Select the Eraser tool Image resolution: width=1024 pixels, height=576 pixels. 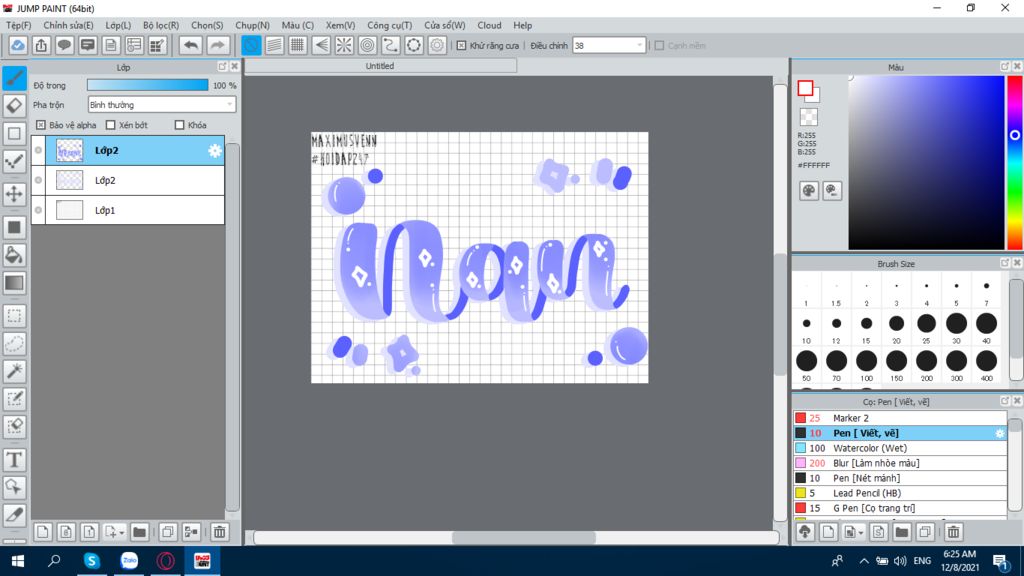pos(14,106)
